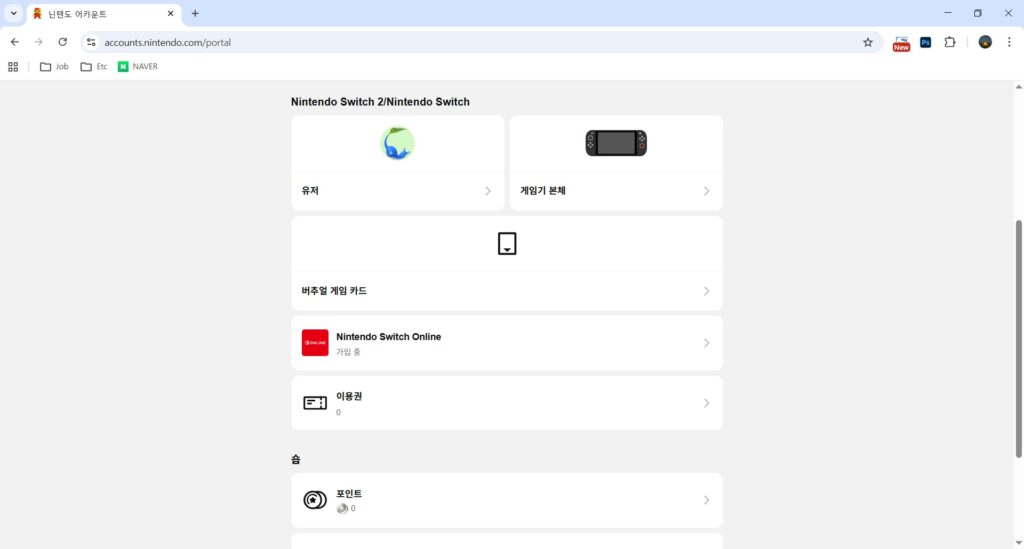Reload the current page
This screenshot has height=549, width=1024.
(63, 42)
